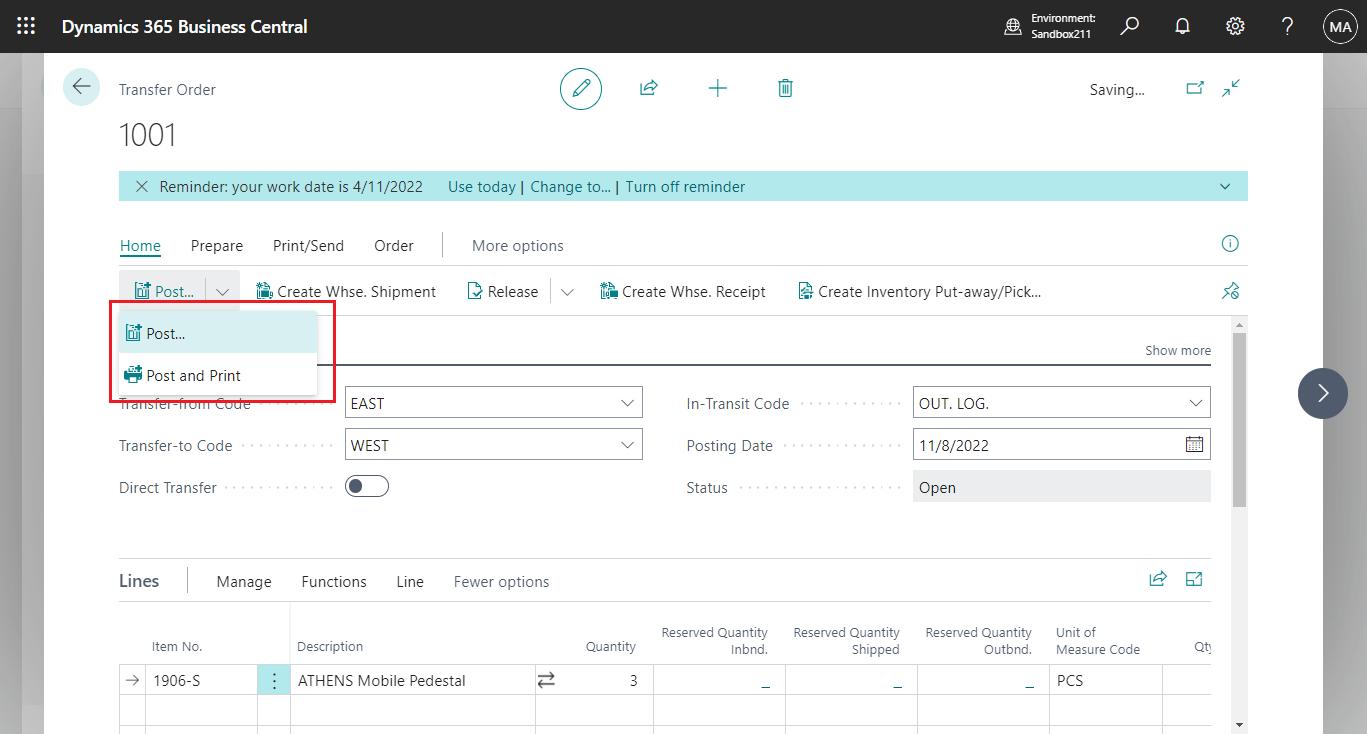
Task: Open the In-Transit Code dropdown
Action: (x=1195, y=402)
